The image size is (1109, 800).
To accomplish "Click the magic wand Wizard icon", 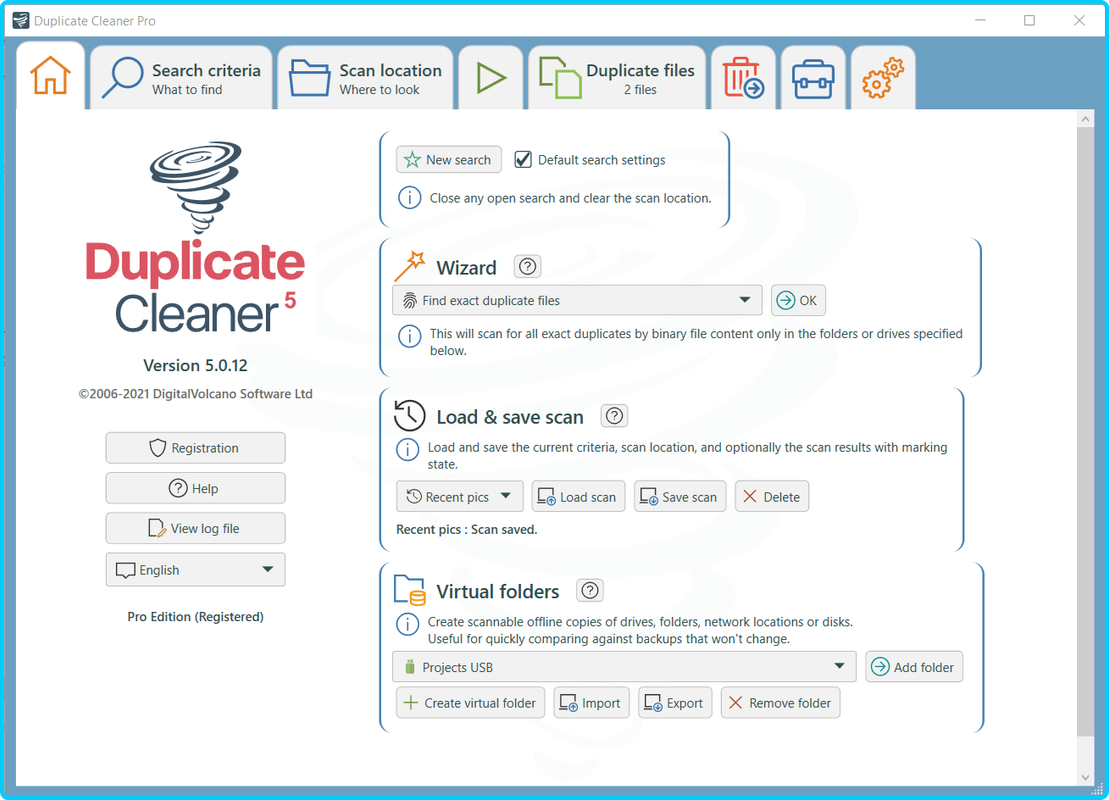I will pyautogui.click(x=410, y=266).
